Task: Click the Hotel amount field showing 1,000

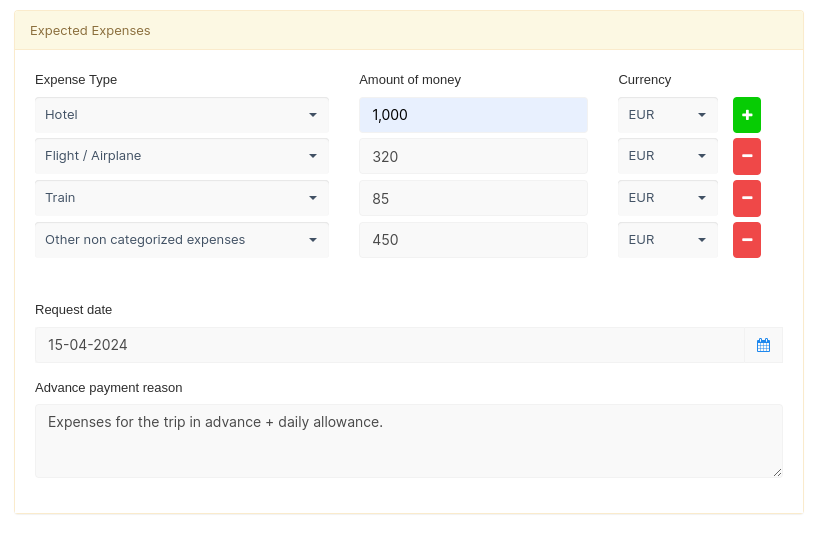Action: 473,115
